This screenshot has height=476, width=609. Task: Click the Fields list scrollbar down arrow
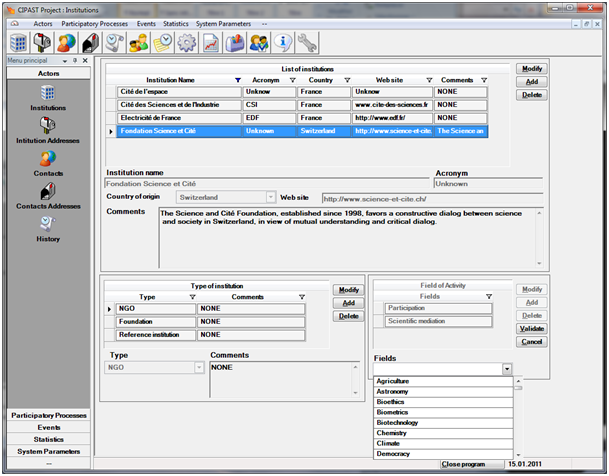(518, 455)
